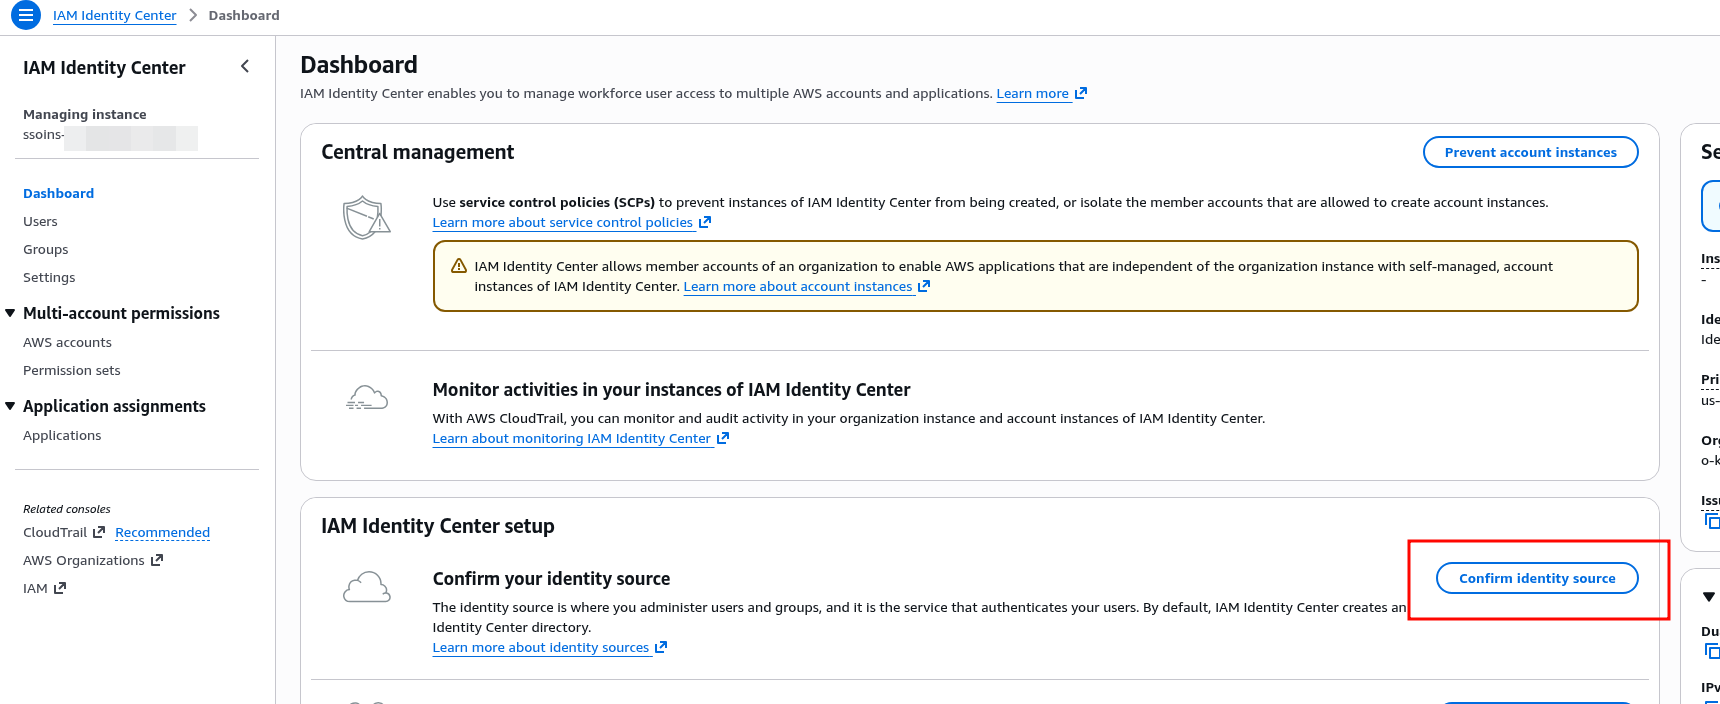Open the Users page in sidebar

[x=40, y=221]
